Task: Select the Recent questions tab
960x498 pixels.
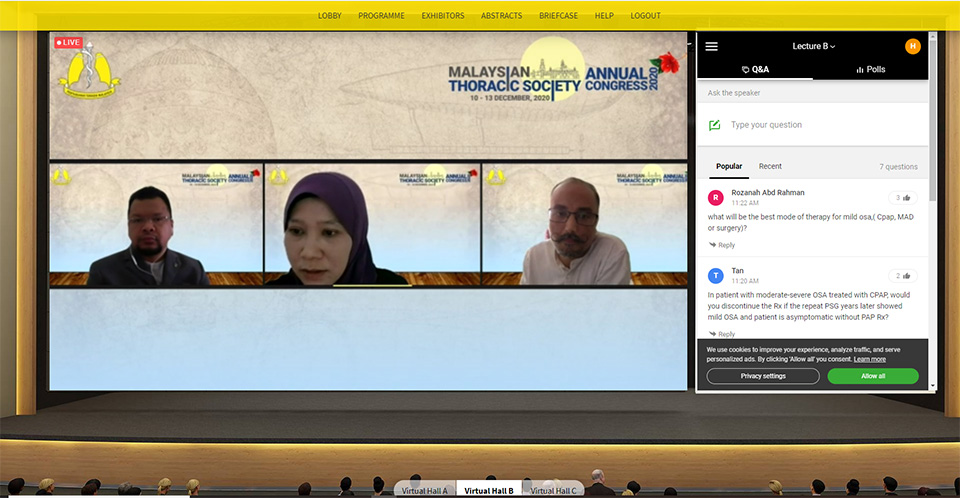Action: tap(770, 167)
